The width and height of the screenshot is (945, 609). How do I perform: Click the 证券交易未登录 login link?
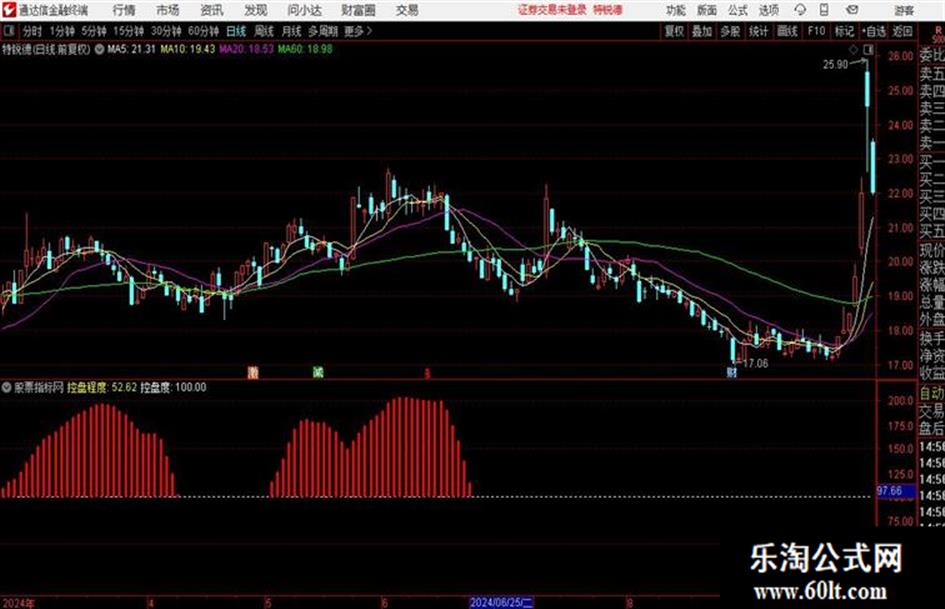552,10
